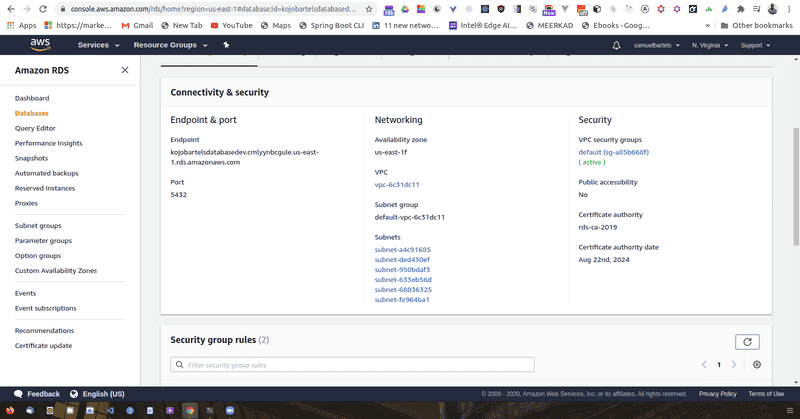
Task: Click the globe icon beside English (US)
Action: pyautogui.click(x=74, y=394)
